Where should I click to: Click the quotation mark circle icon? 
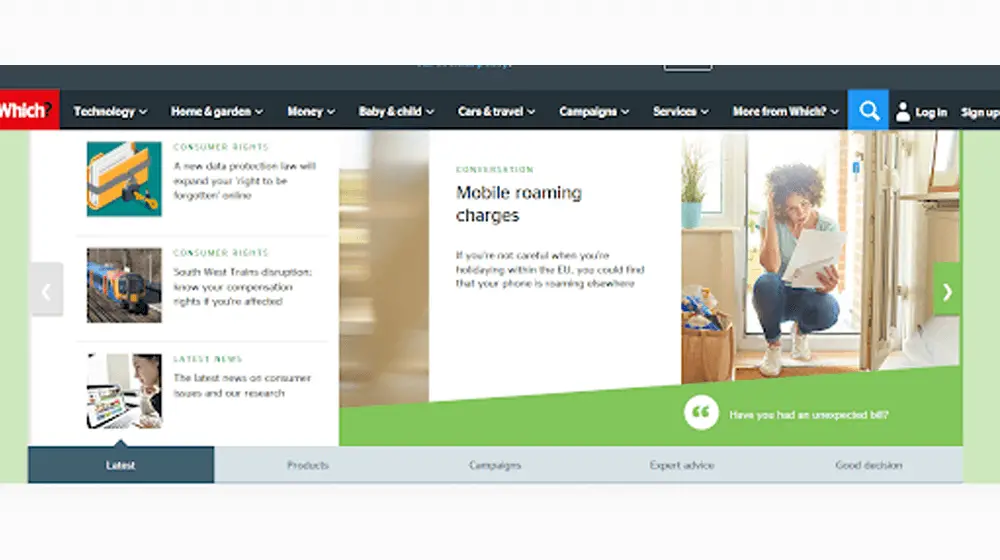click(x=701, y=413)
